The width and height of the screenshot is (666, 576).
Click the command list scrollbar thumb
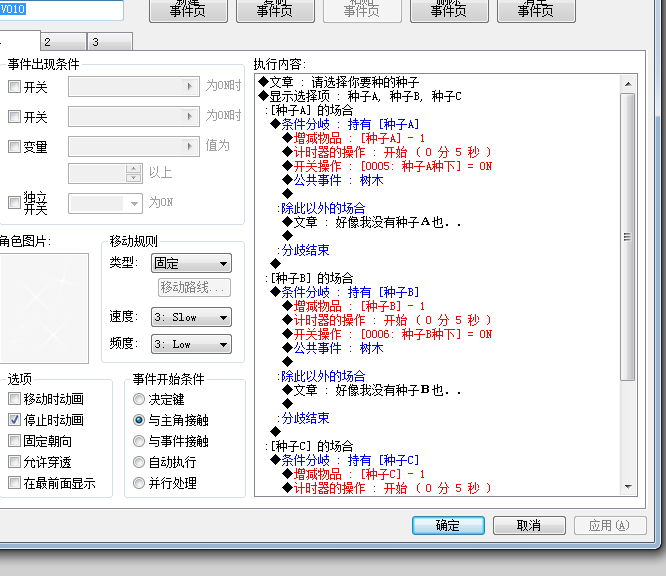point(627,237)
